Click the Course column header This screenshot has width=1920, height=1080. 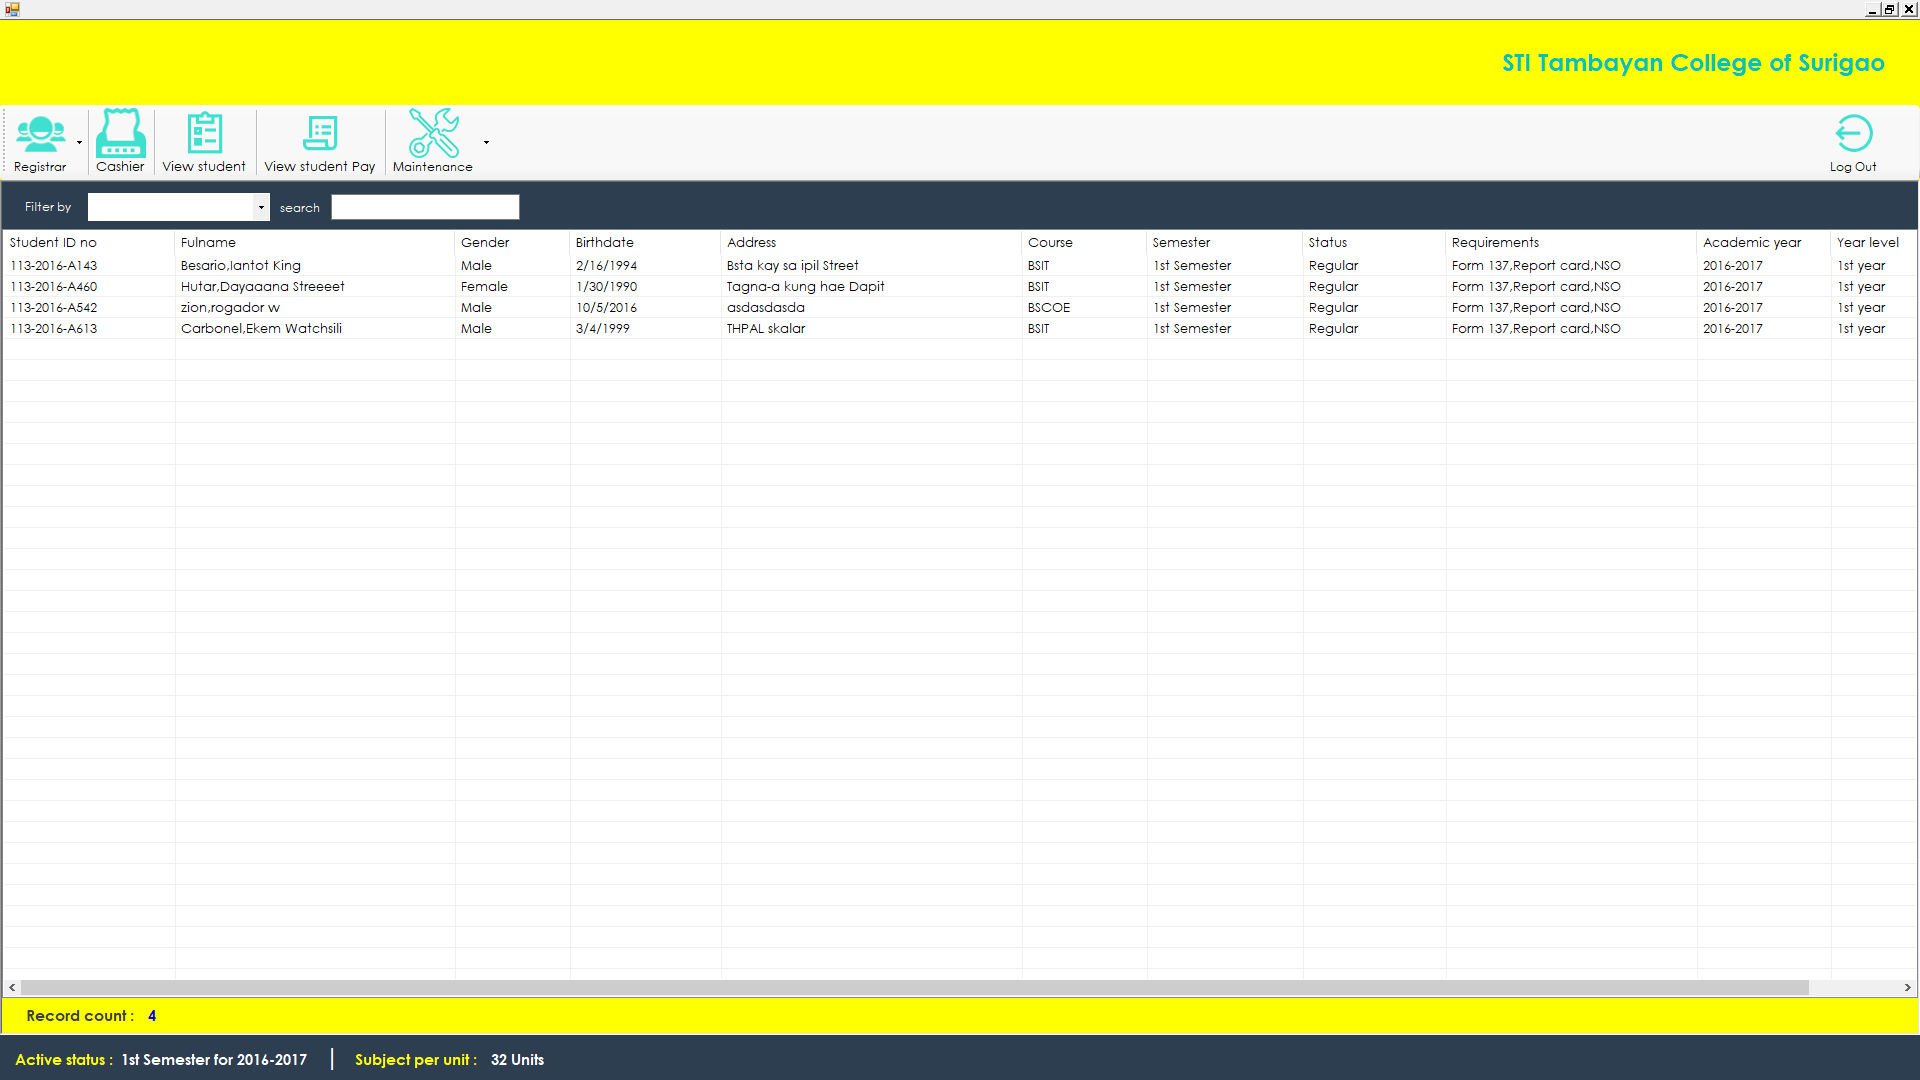tap(1050, 242)
